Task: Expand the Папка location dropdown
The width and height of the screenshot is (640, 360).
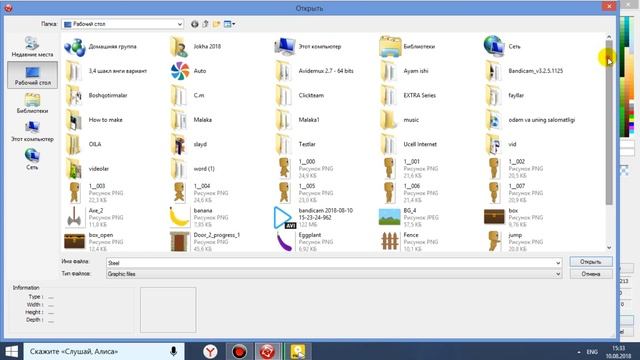Action: (x=179, y=24)
